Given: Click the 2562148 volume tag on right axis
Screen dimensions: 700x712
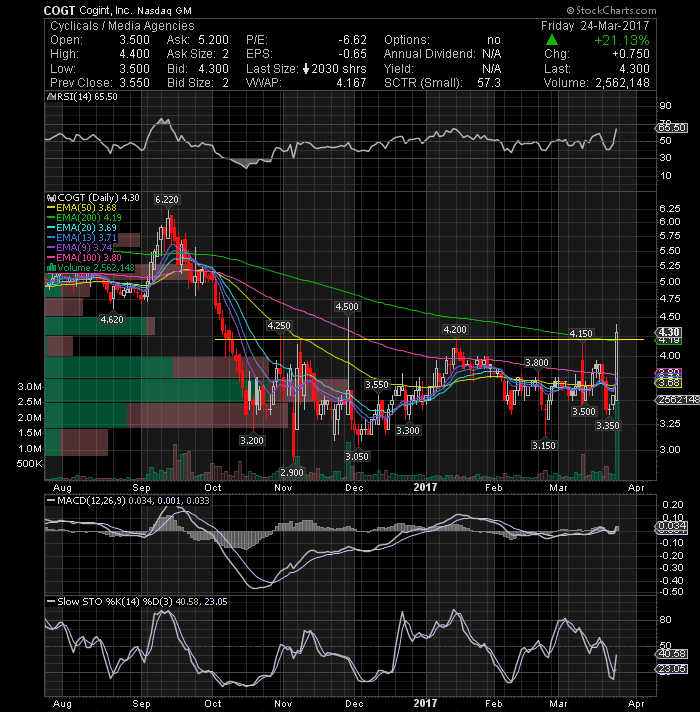Looking at the screenshot, I should point(678,400).
